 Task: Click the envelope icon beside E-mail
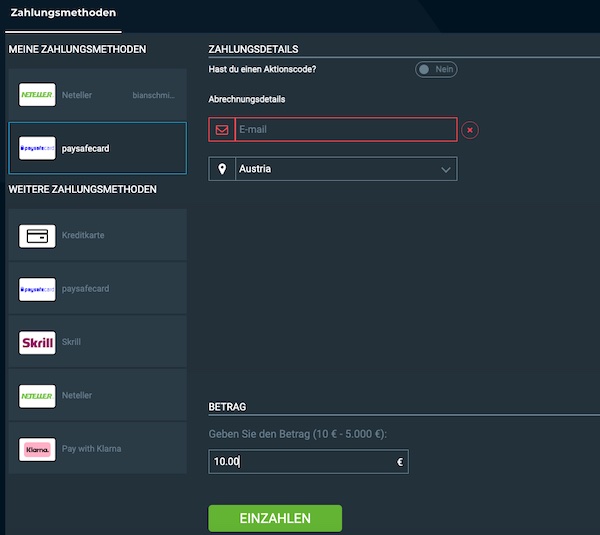[222, 130]
